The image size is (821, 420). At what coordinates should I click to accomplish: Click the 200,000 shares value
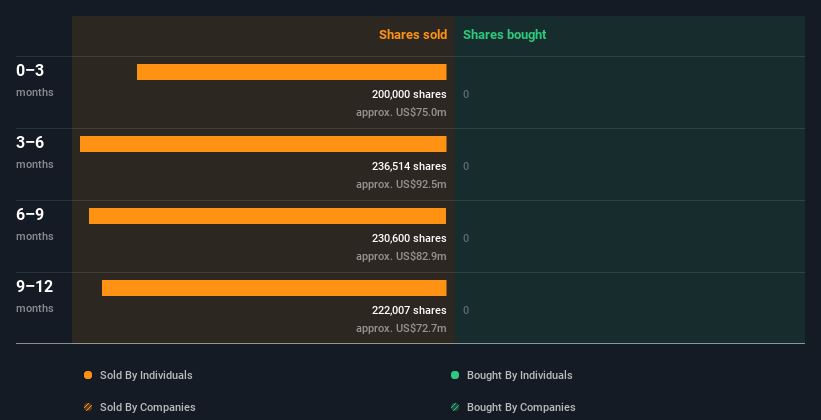pos(409,94)
